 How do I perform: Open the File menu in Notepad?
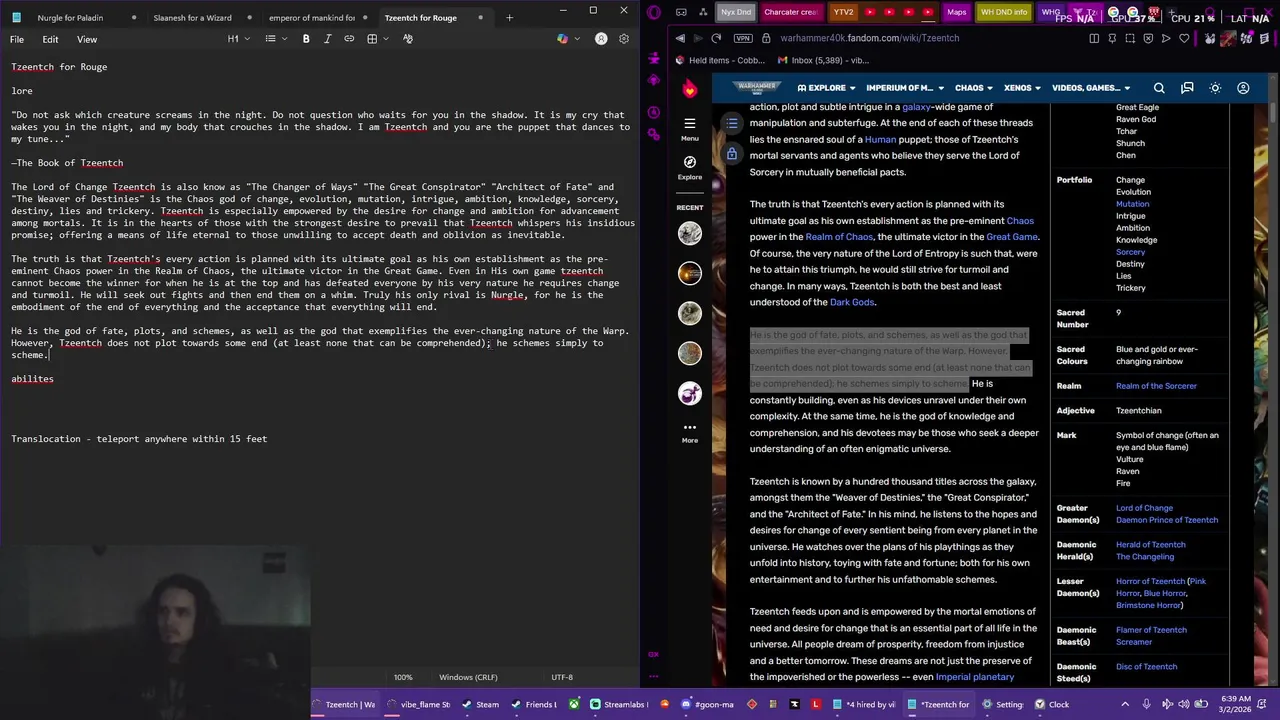coord(17,39)
